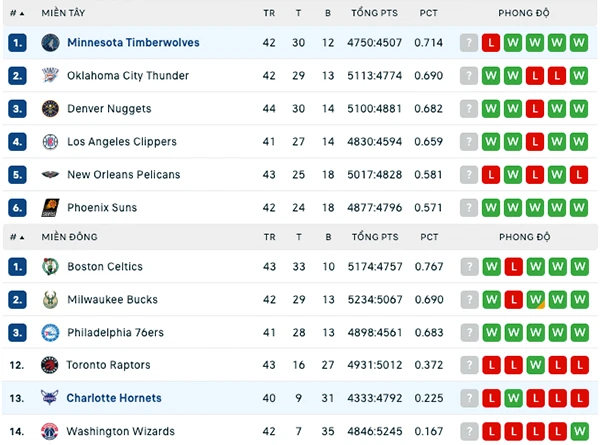600x445 pixels.
Task: Click Timberwolves' red L form badge
Action: click(x=491, y=42)
